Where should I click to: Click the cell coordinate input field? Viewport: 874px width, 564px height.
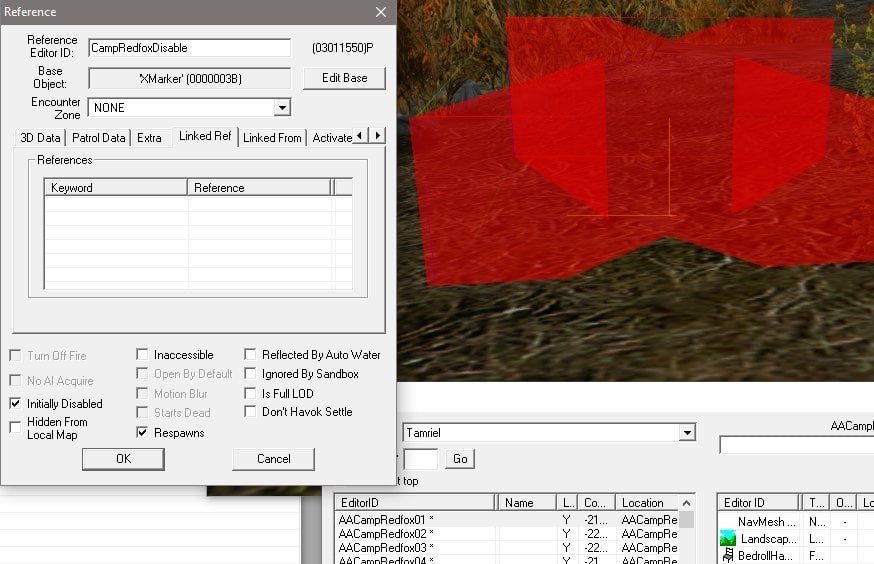pos(420,459)
